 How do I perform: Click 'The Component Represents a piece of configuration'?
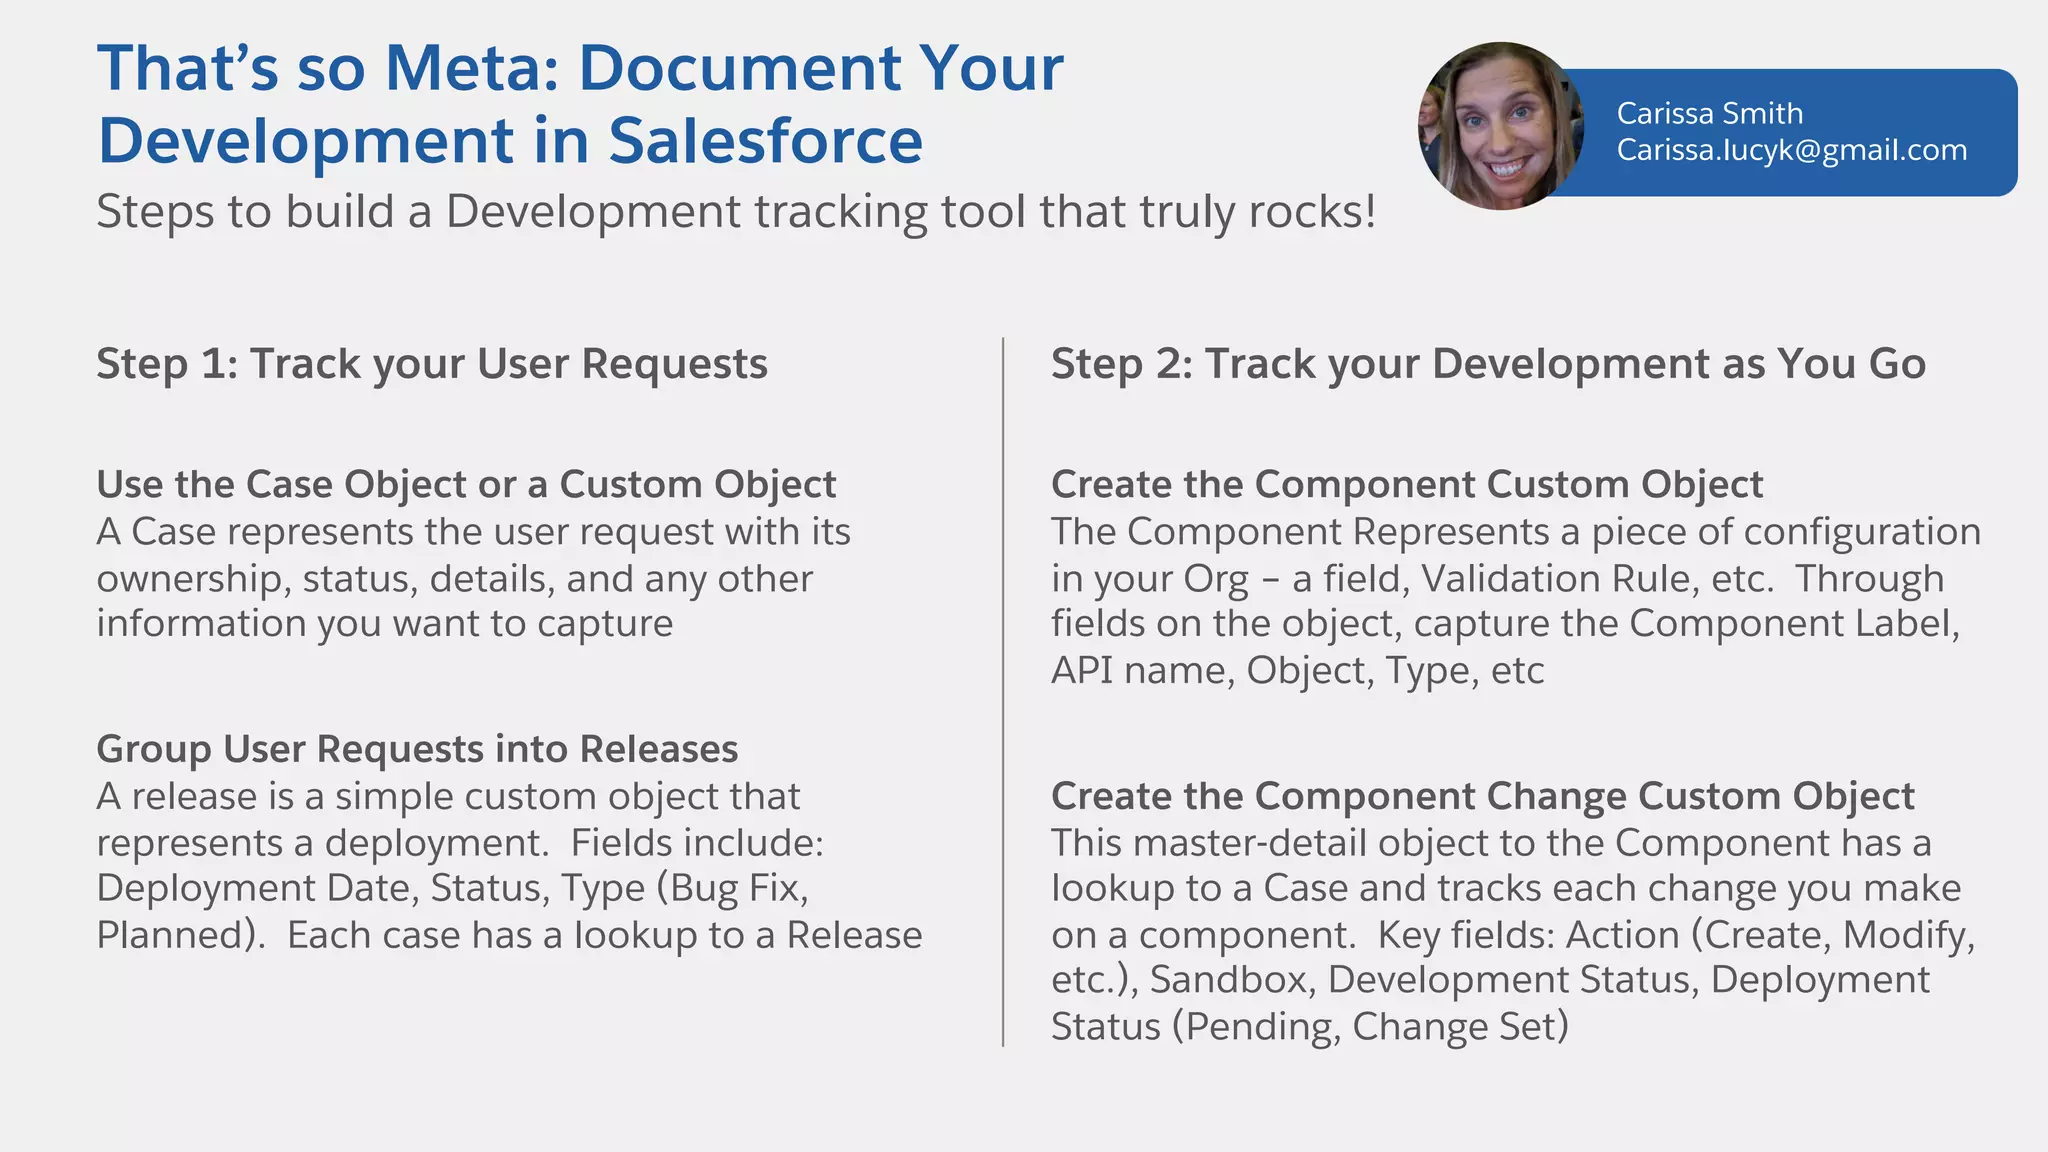(x=1516, y=532)
